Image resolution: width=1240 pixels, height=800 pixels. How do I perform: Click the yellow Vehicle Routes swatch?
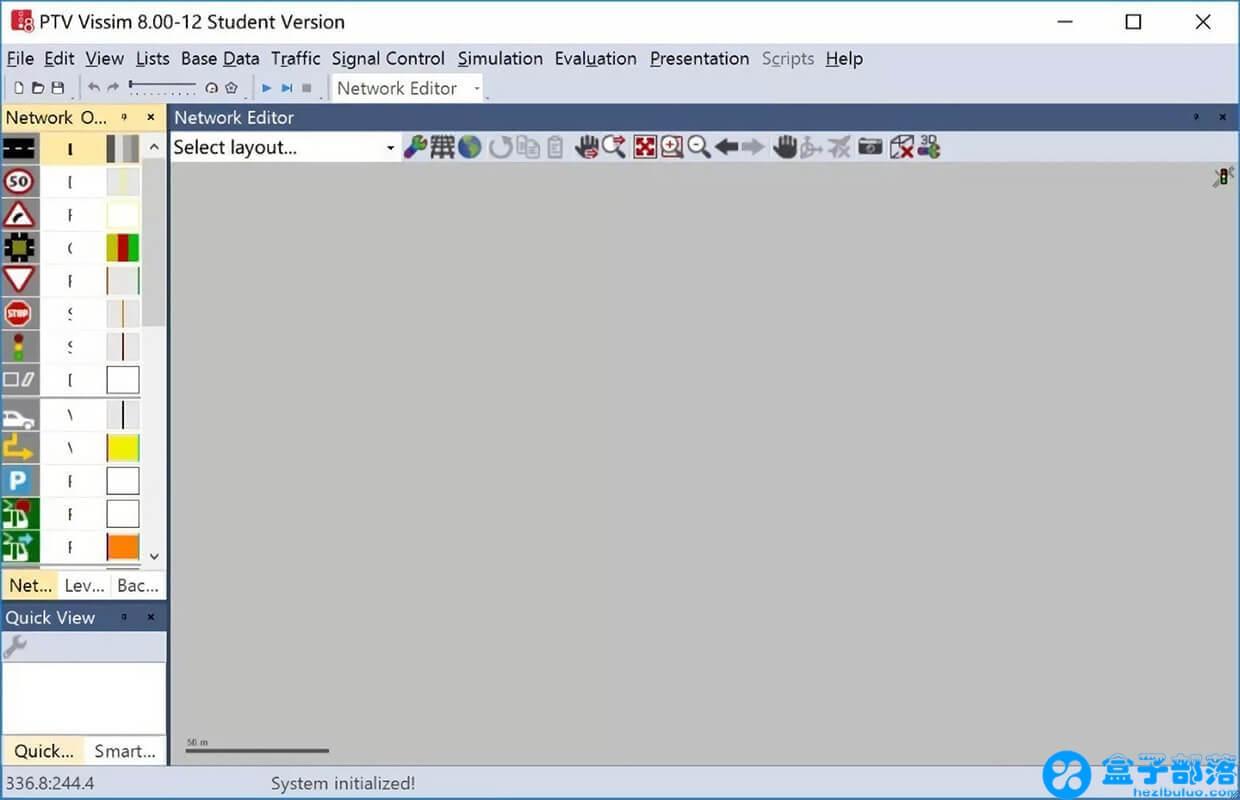[123, 448]
